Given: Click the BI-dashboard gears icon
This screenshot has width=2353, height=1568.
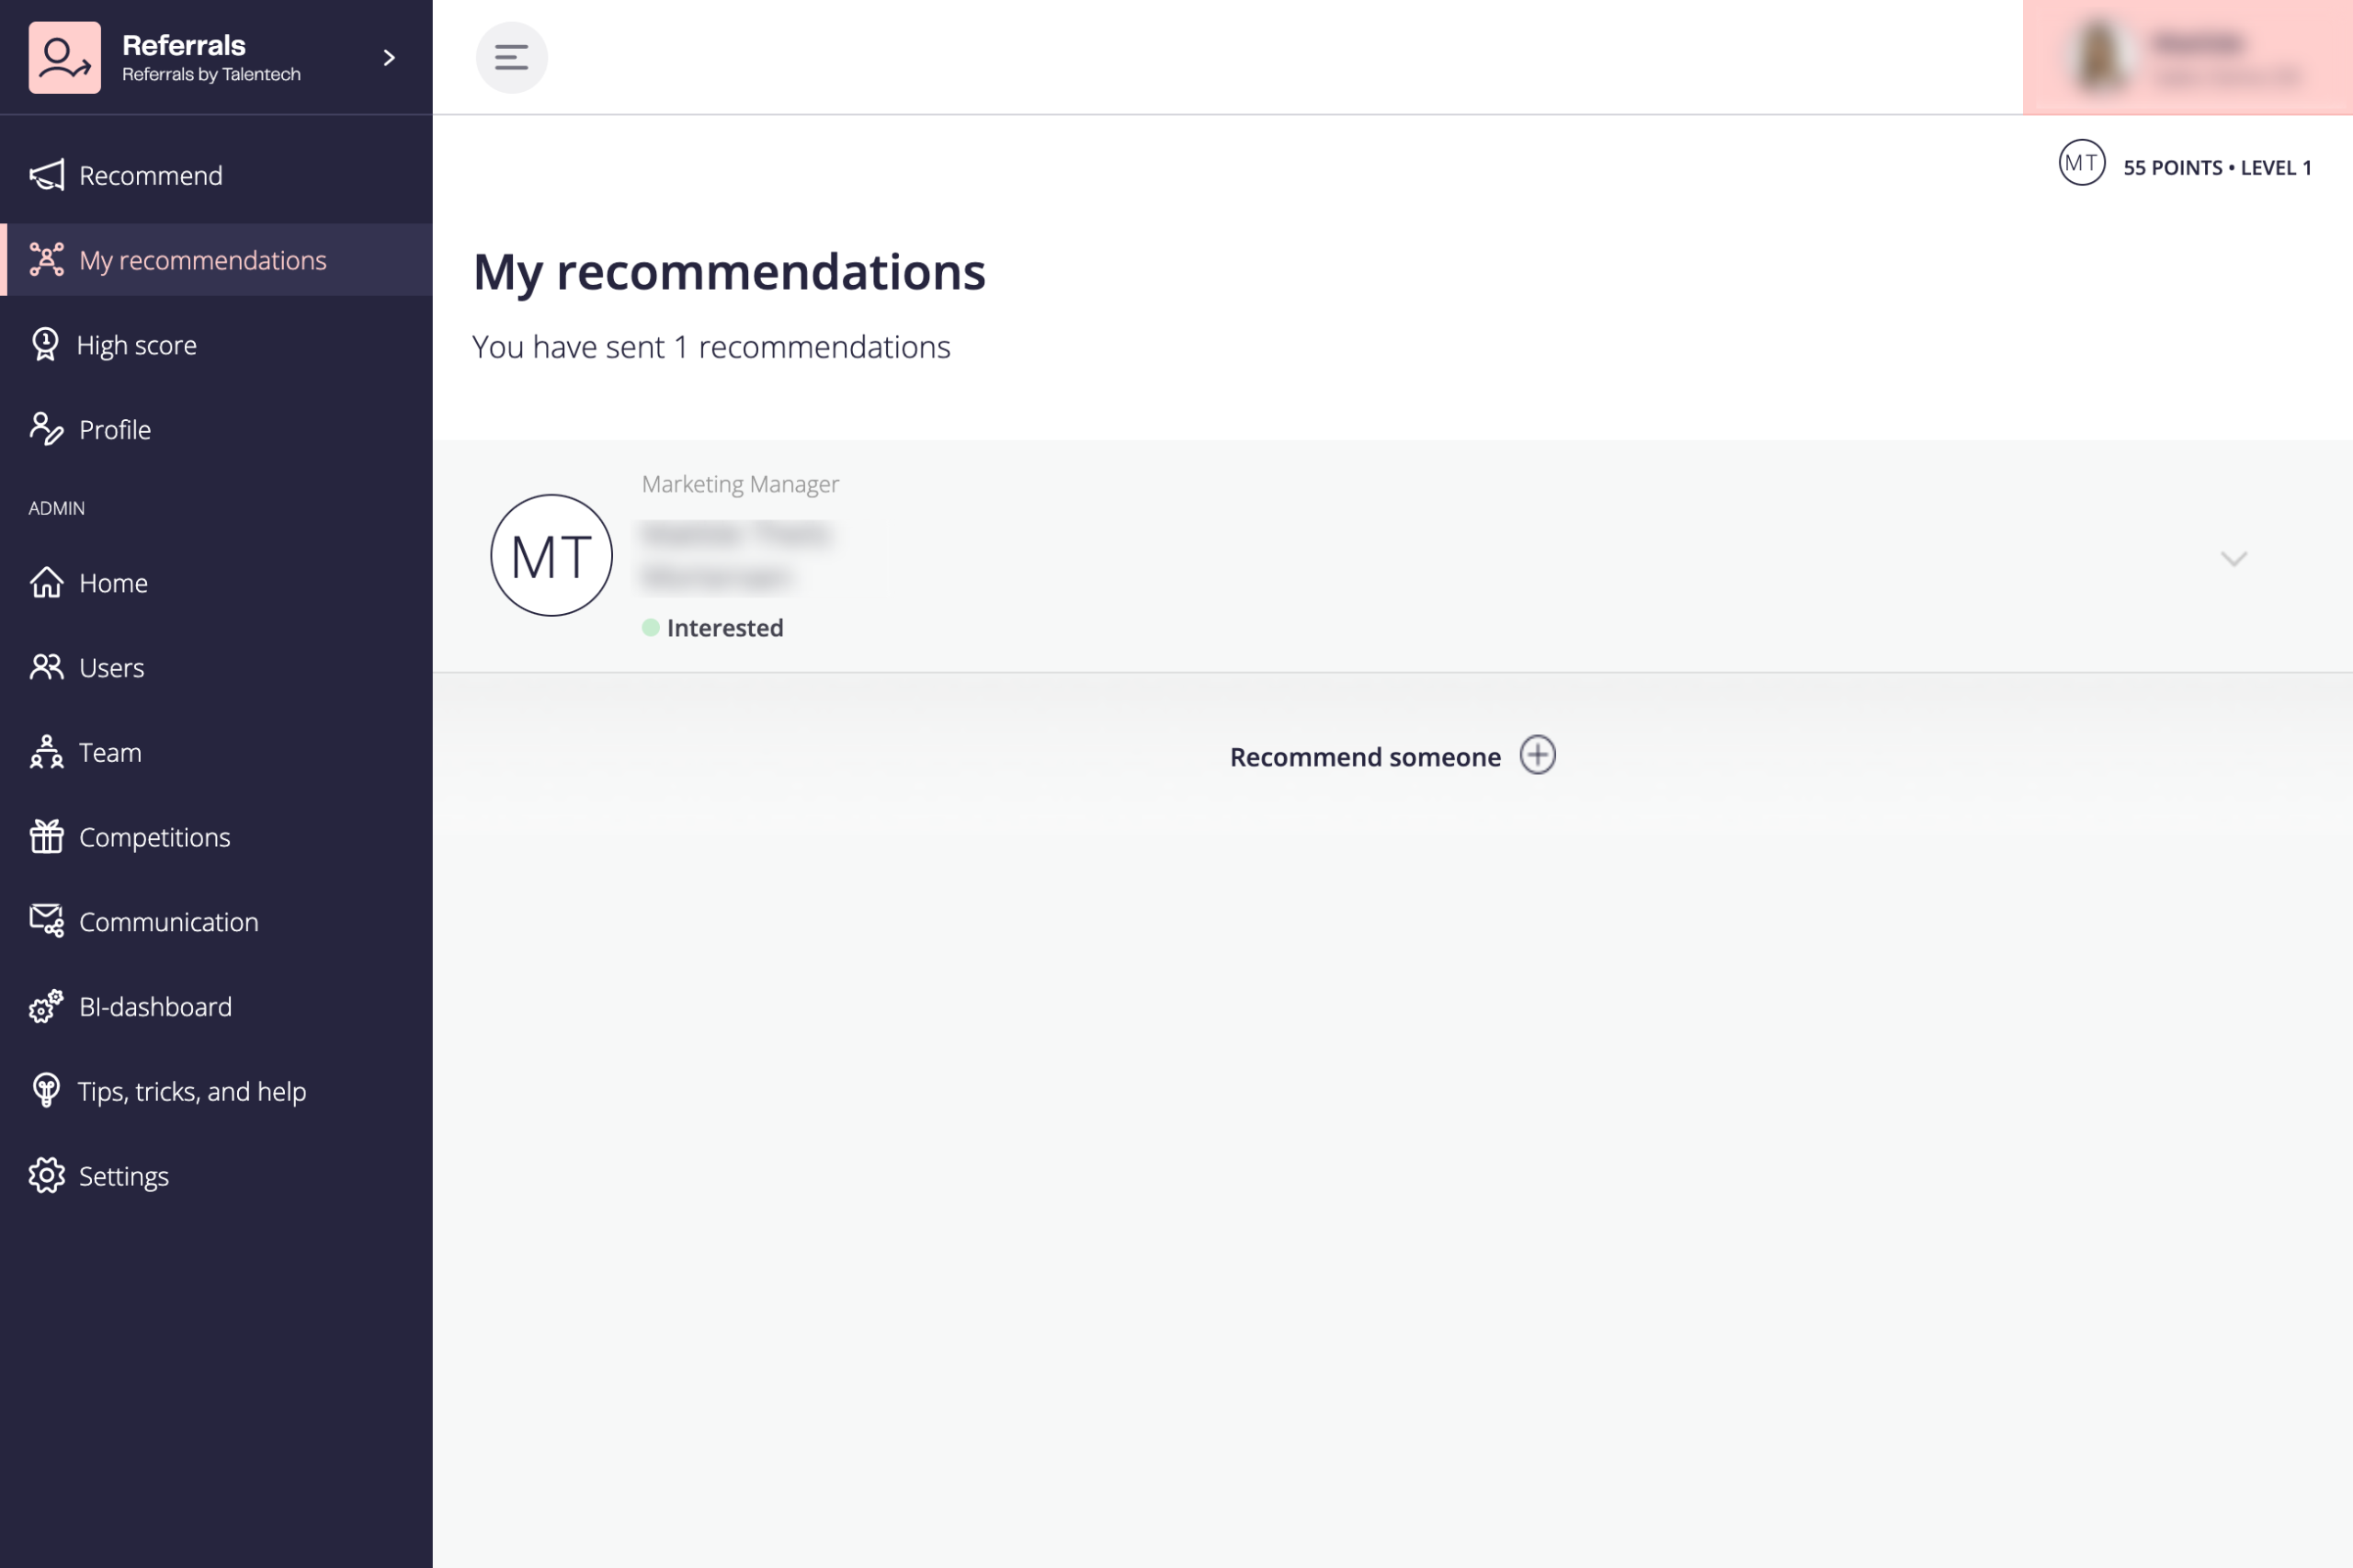Looking at the screenshot, I should tap(47, 1006).
